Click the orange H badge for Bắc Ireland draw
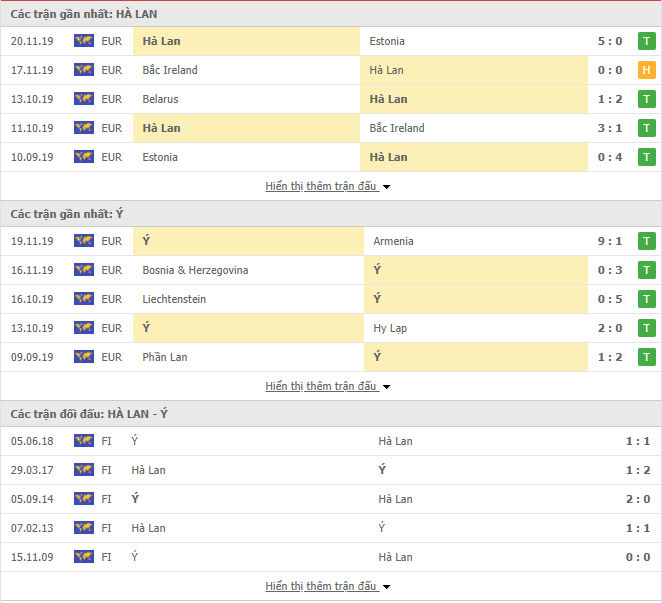The width and height of the screenshot is (662, 603). tap(646, 70)
